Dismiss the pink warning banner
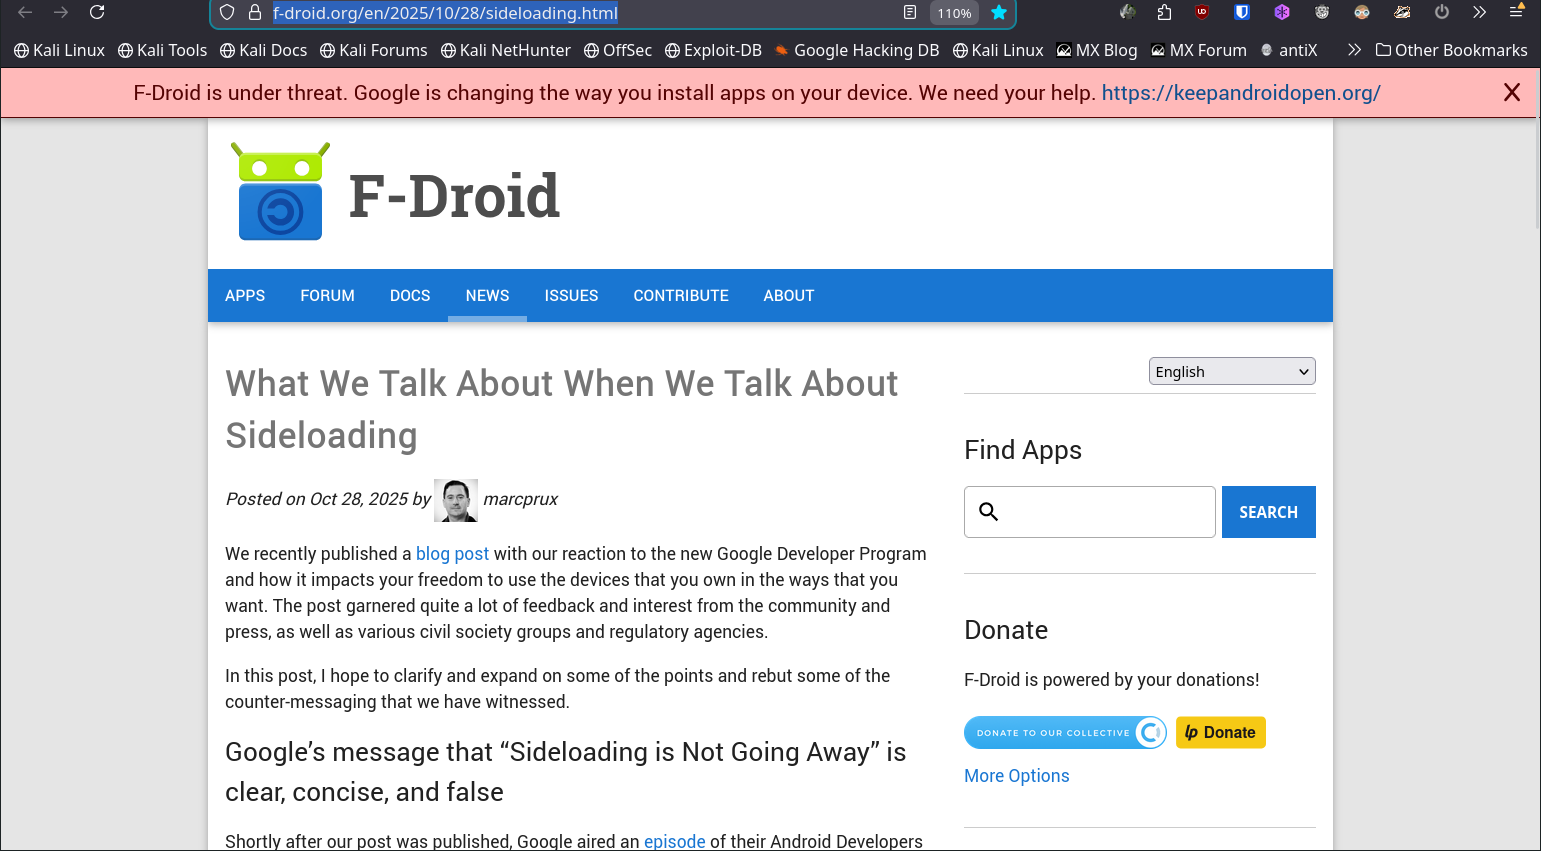Viewport: 1541px width, 851px height. pyautogui.click(x=1511, y=93)
